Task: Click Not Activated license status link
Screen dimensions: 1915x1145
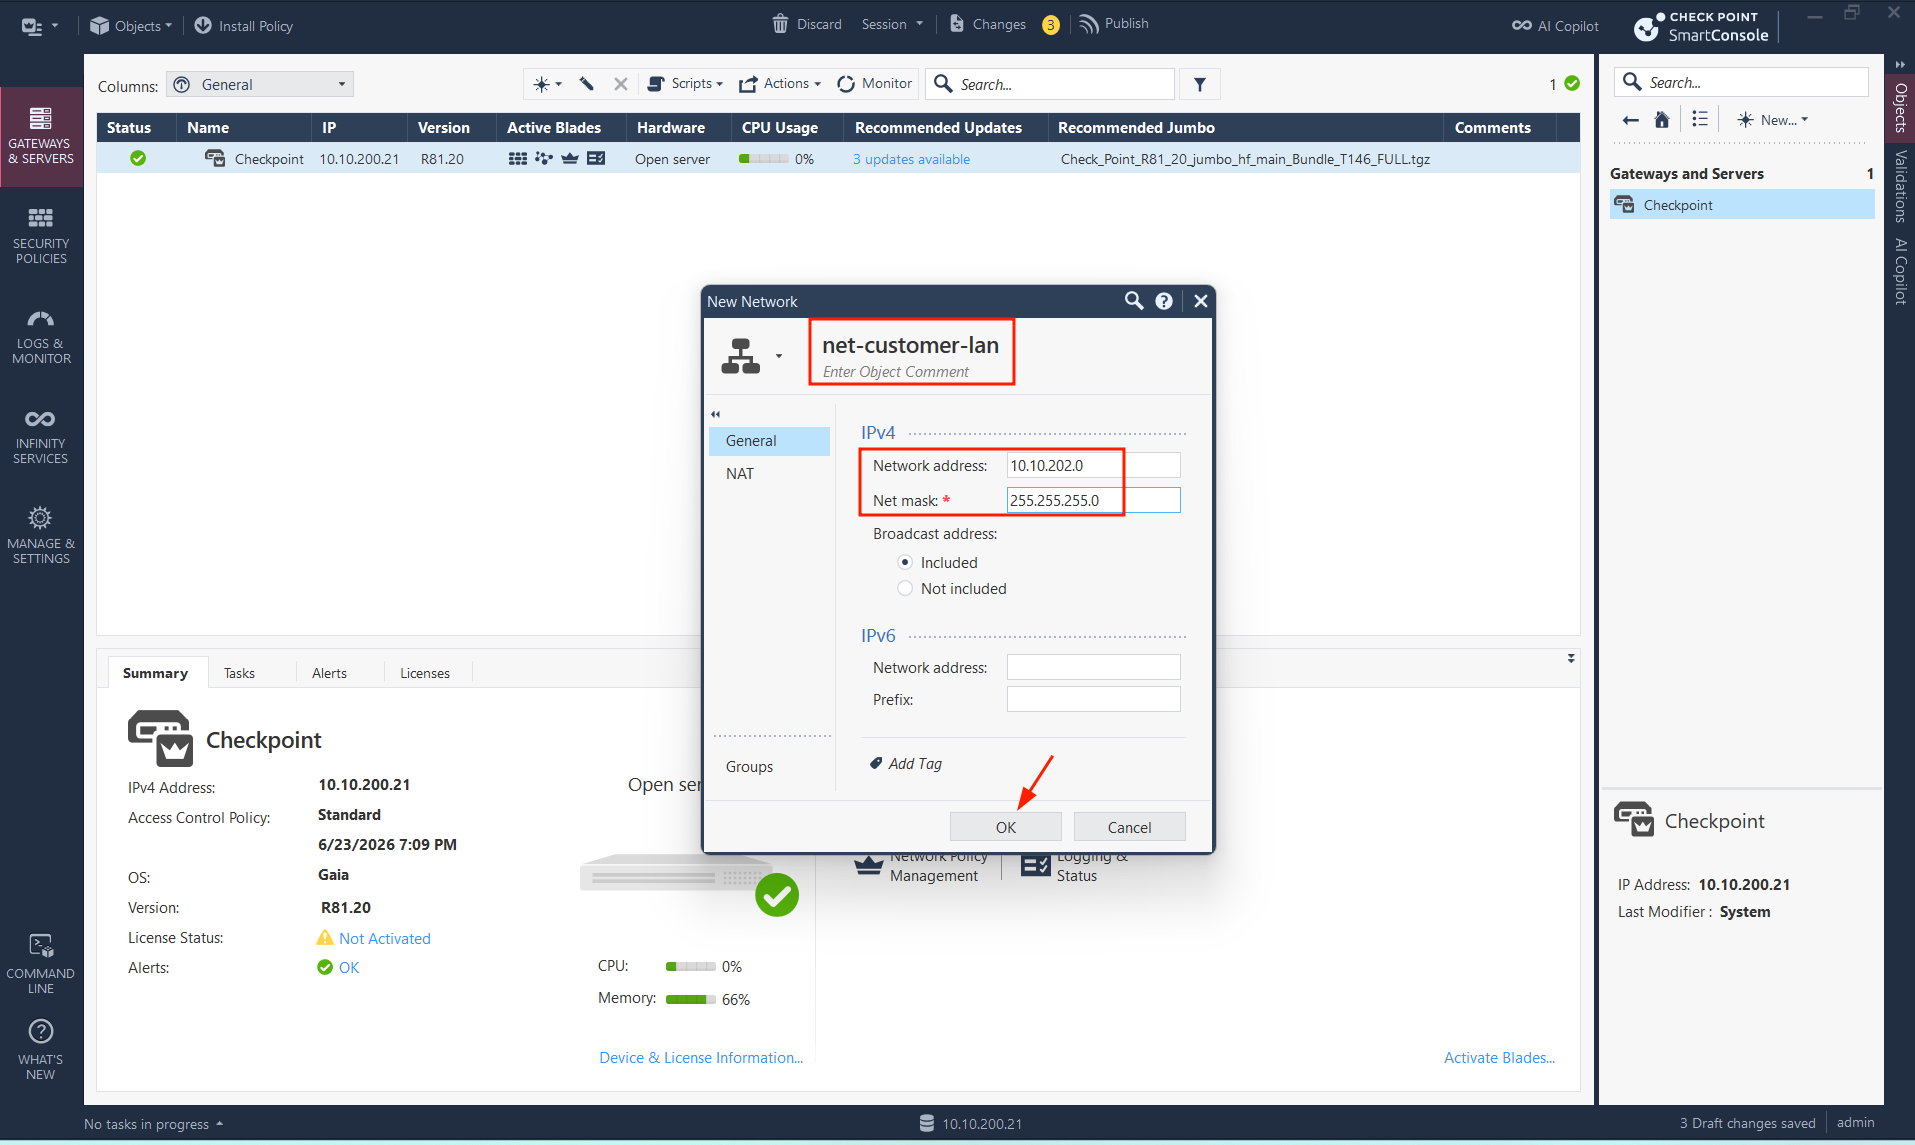Action: pos(385,939)
